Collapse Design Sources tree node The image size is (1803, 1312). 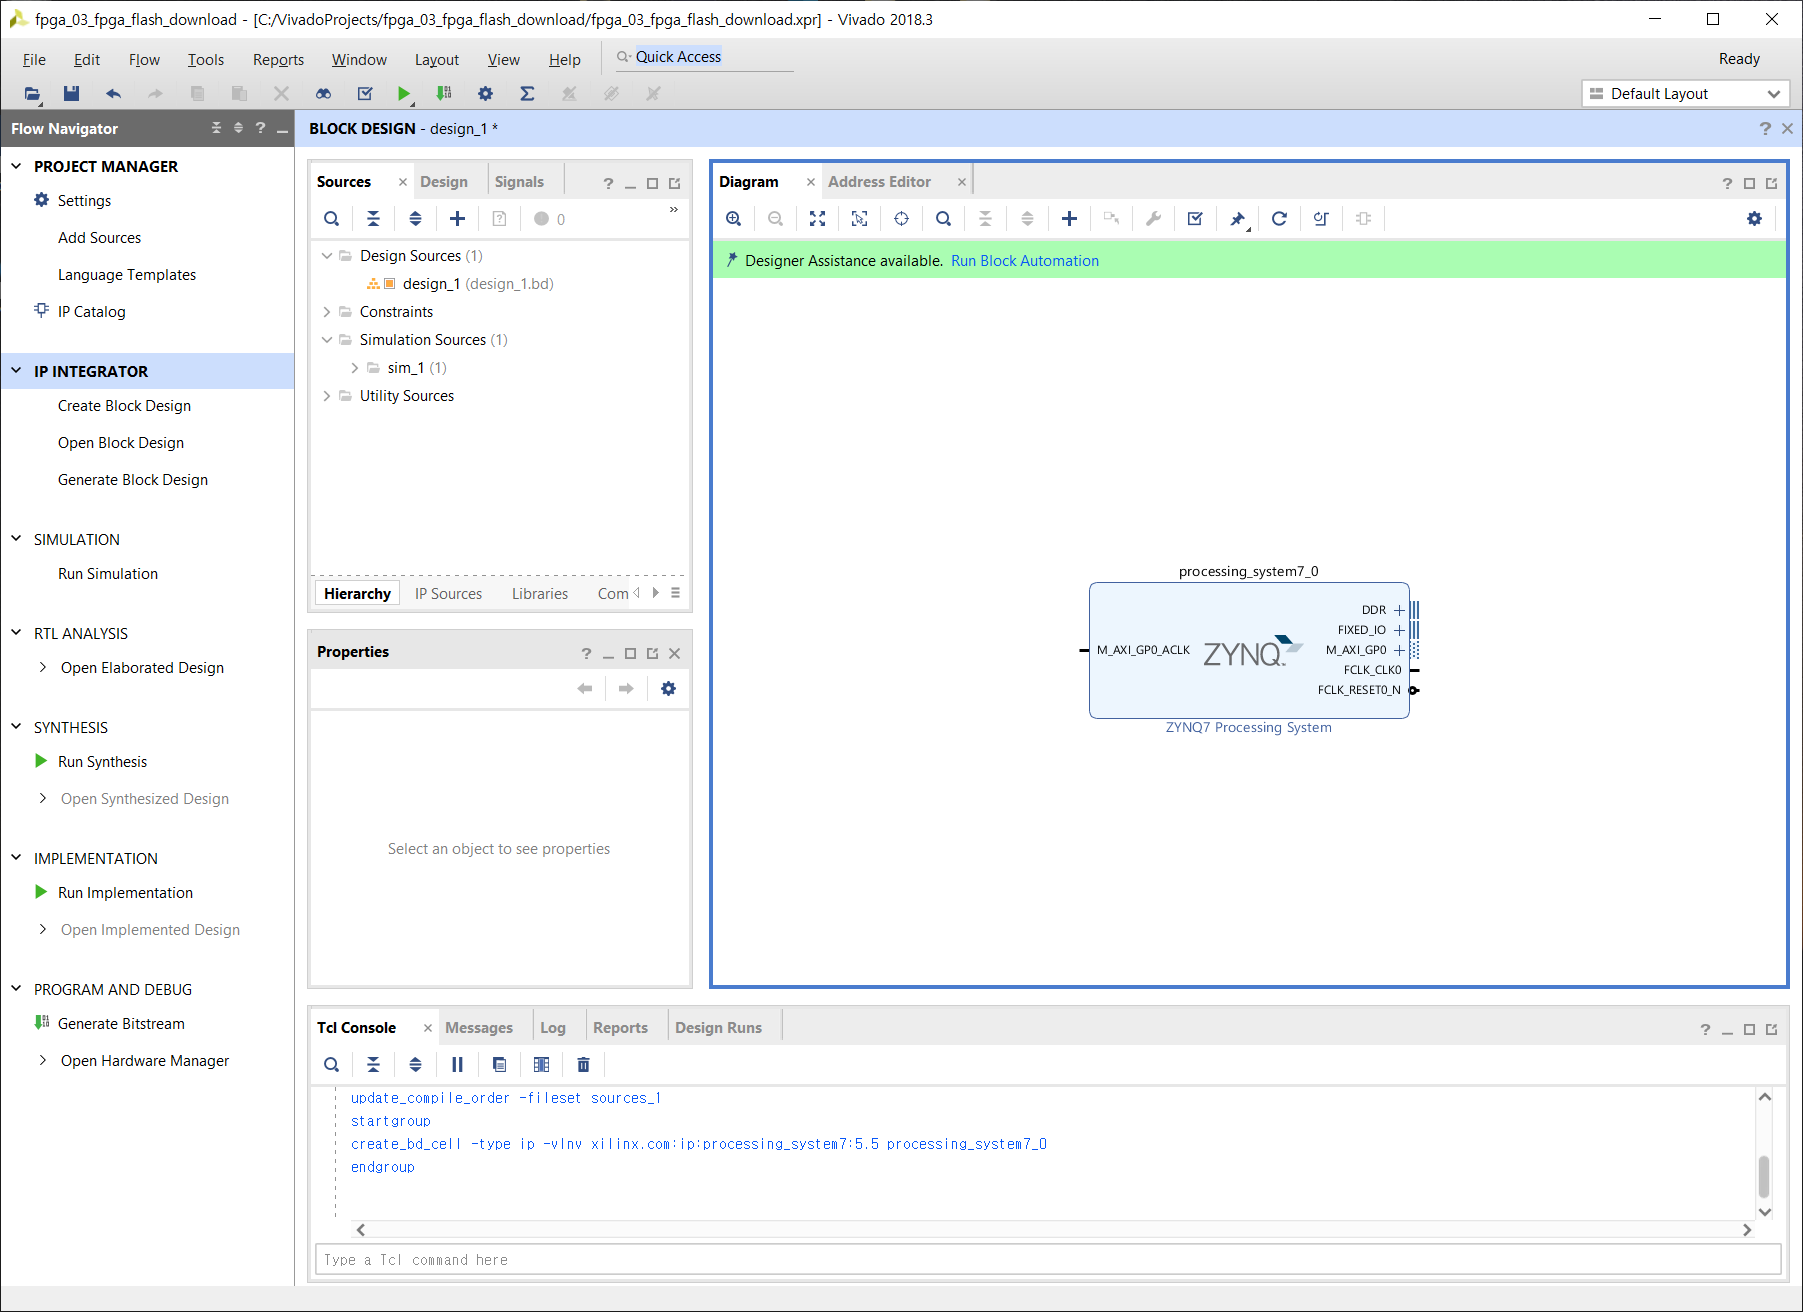click(326, 256)
